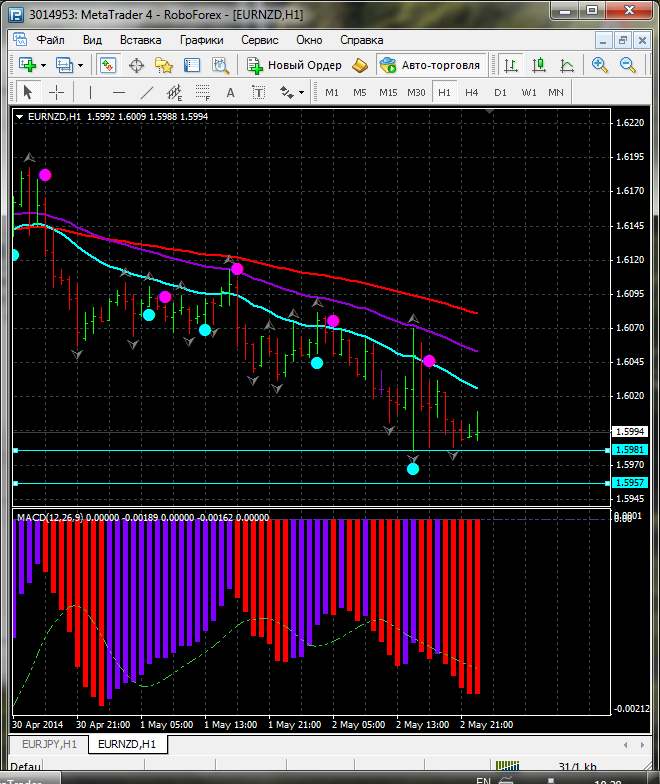This screenshot has height=784, width=660.
Task: Open the Графики menu
Action: [202, 40]
